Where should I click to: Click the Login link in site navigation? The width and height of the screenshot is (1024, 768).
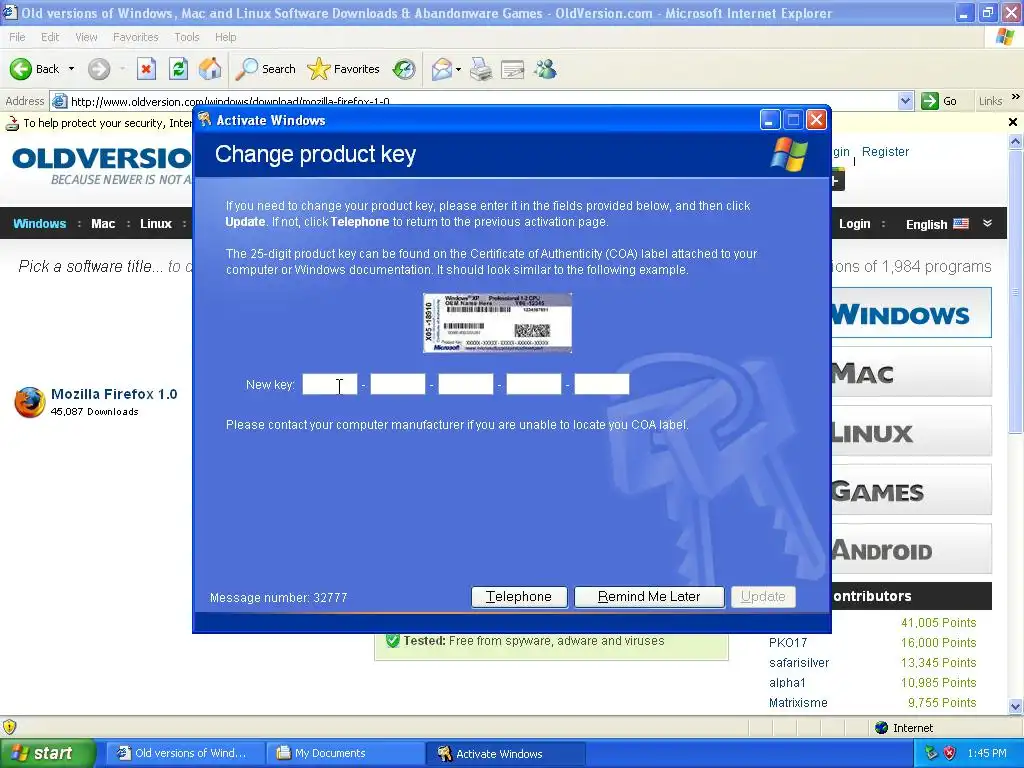[854, 224]
